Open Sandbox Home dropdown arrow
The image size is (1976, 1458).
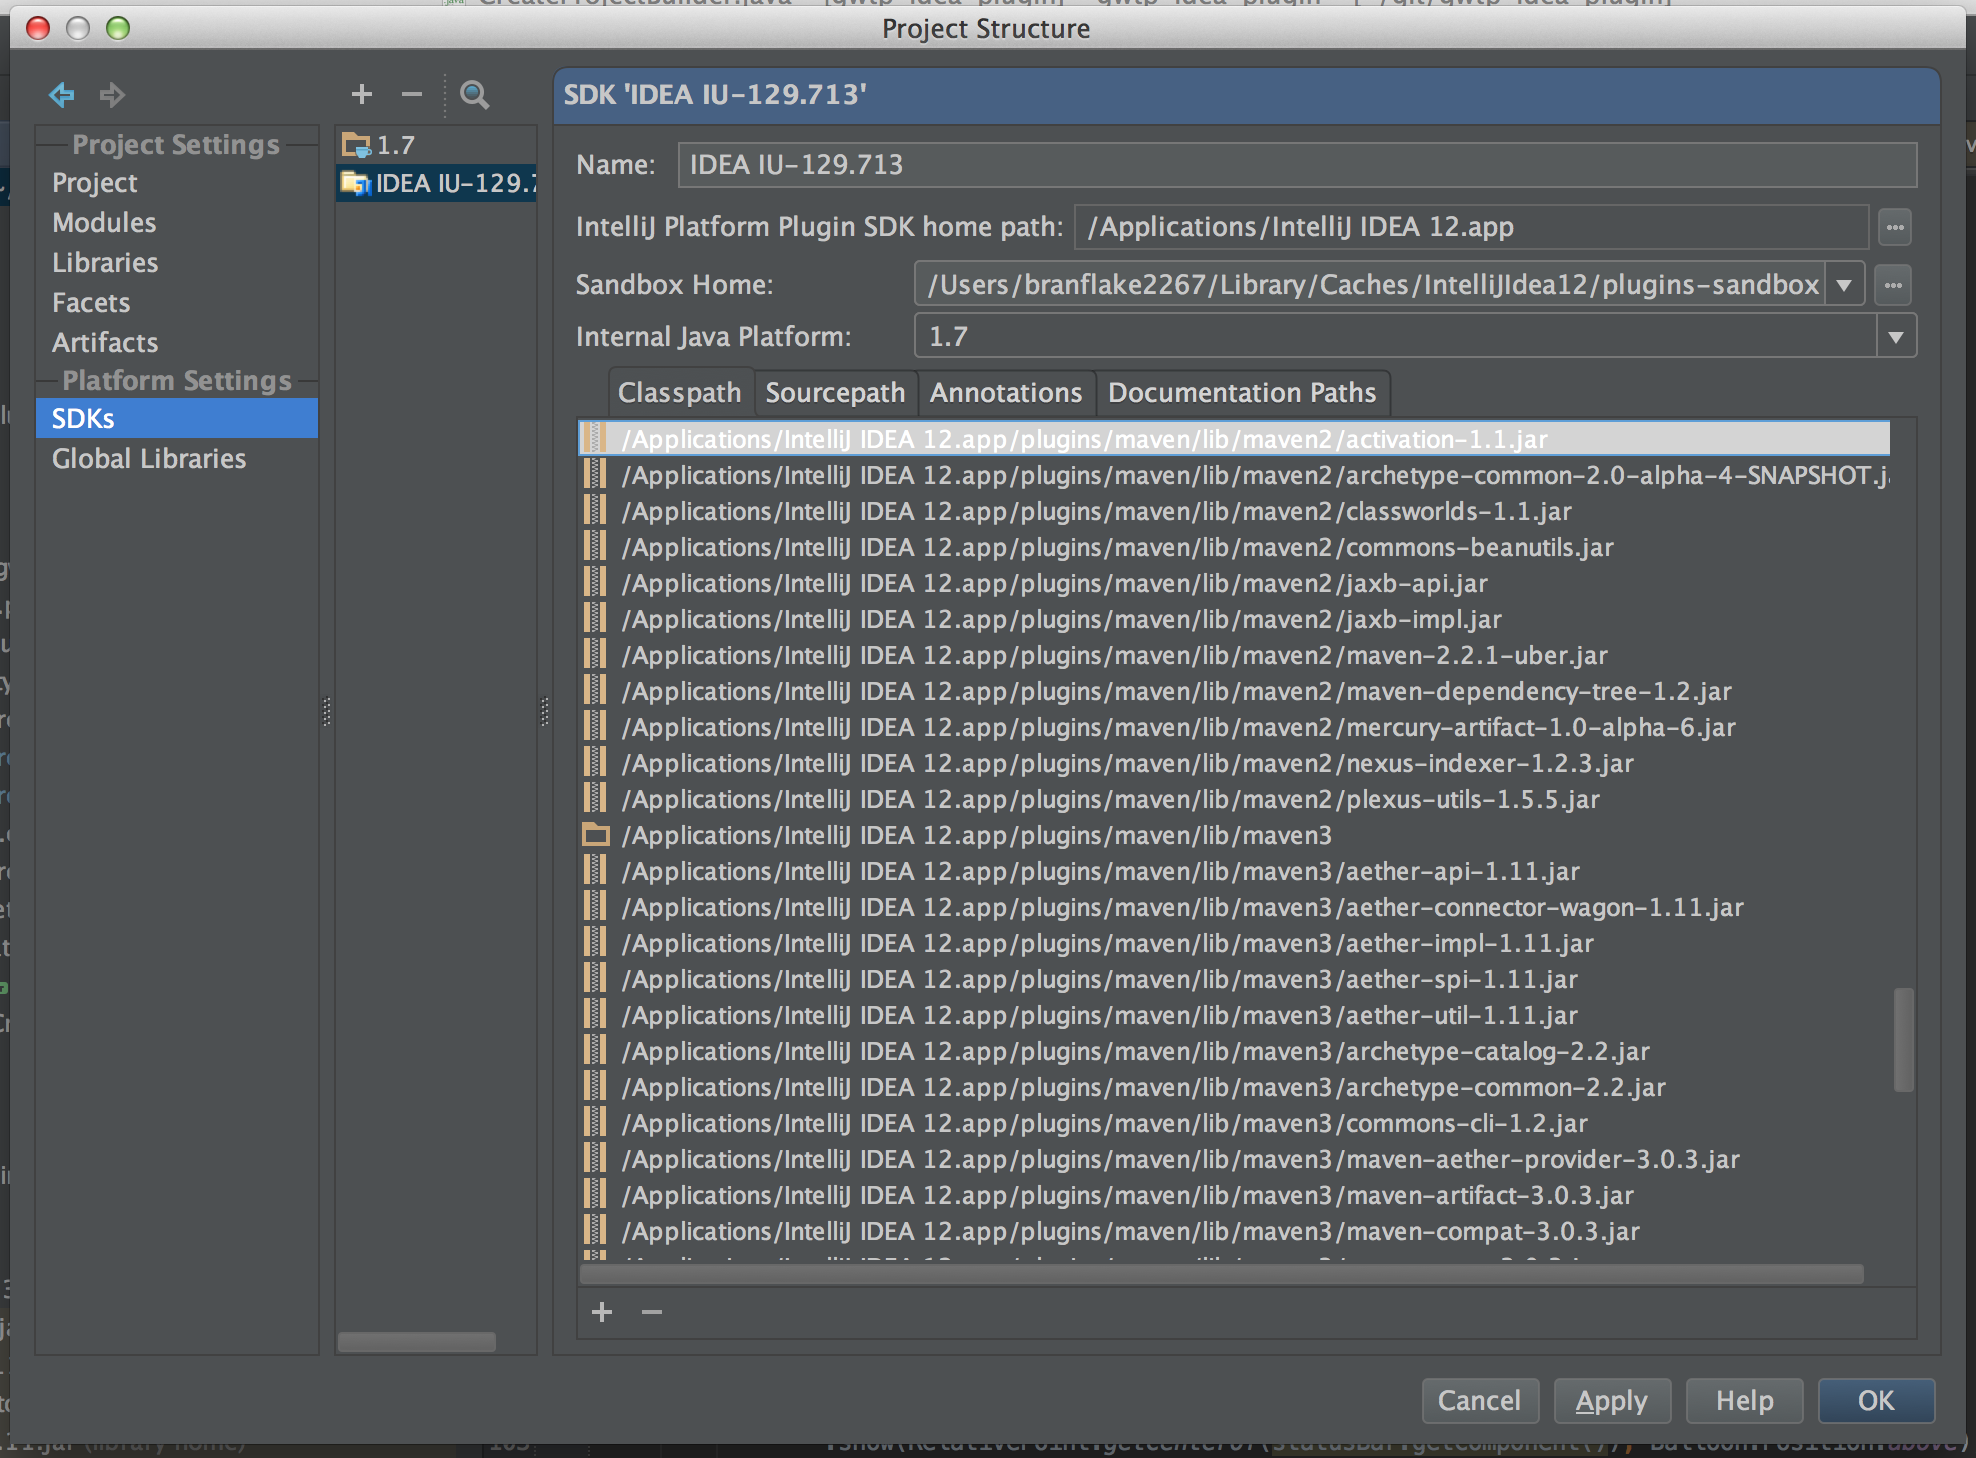tap(1844, 285)
